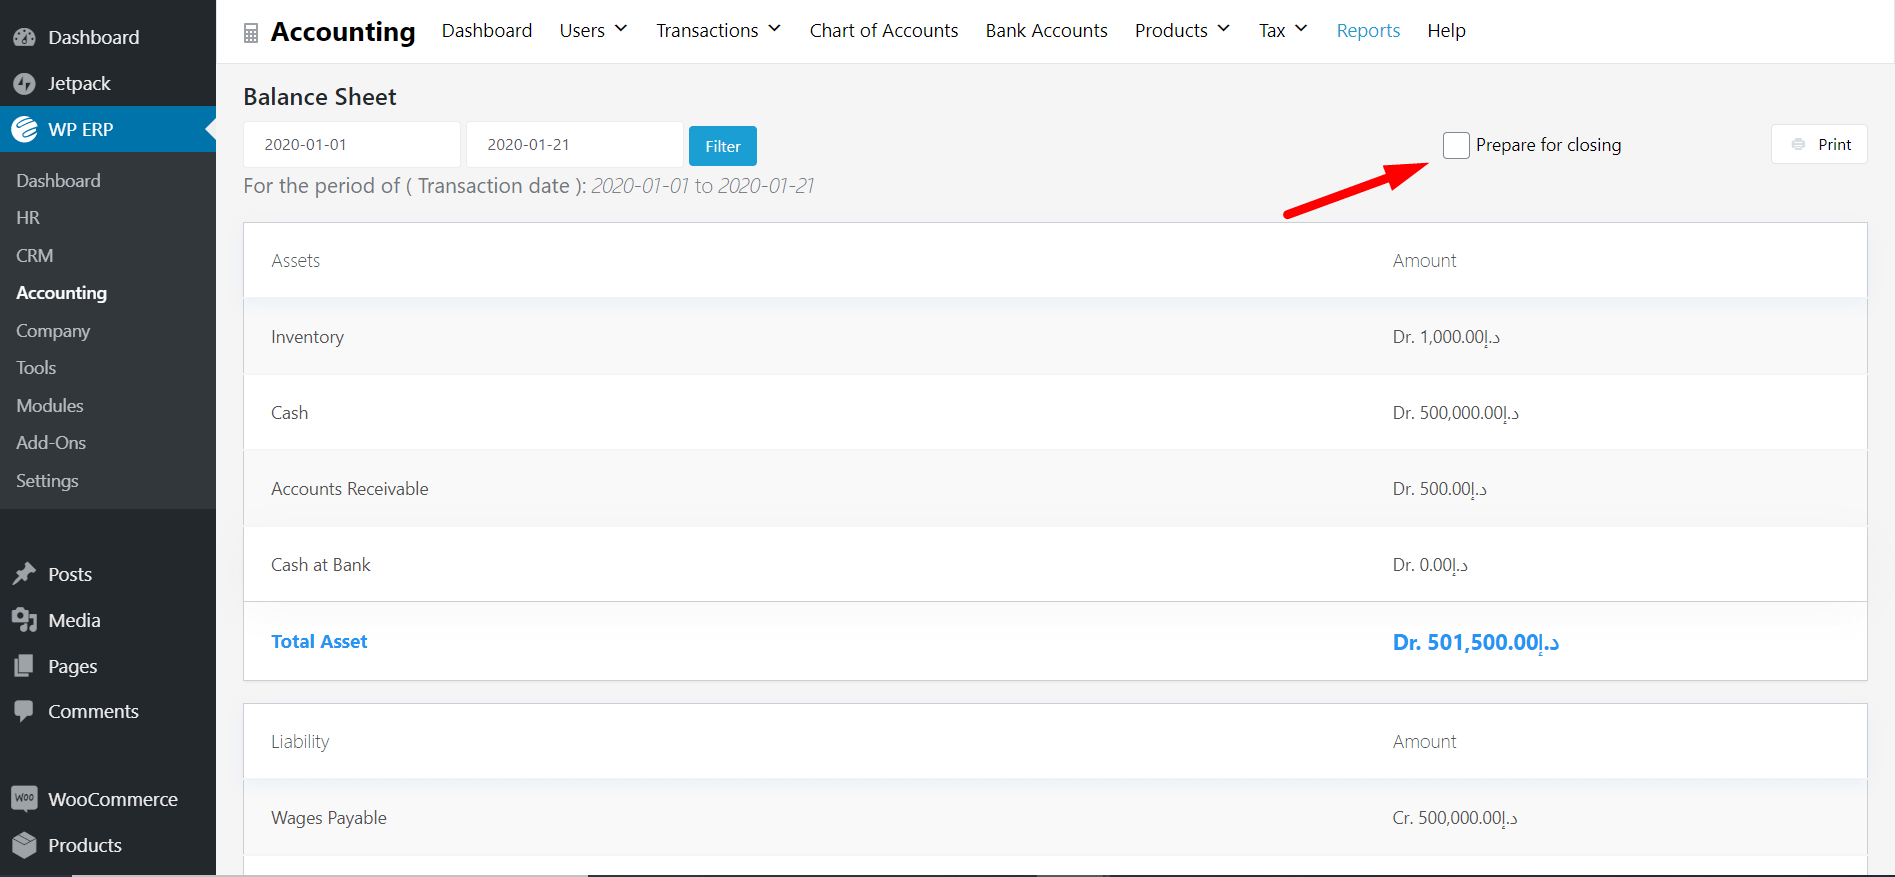Image resolution: width=1895 pixels, height=877 pixels.
Task: Click the Pages icon in sidebar
Action: [25, 666]
